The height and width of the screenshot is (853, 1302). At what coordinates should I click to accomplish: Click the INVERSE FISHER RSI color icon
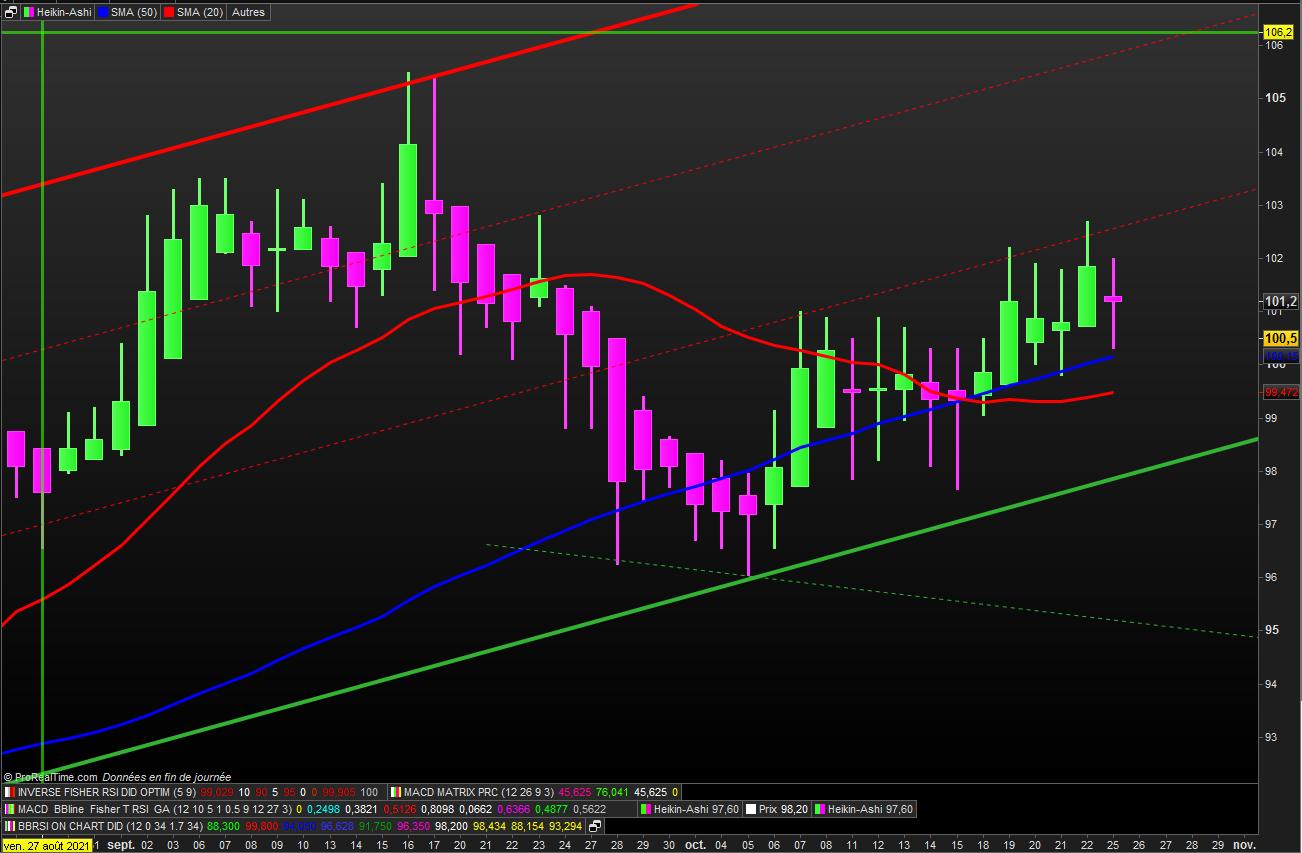10,791
